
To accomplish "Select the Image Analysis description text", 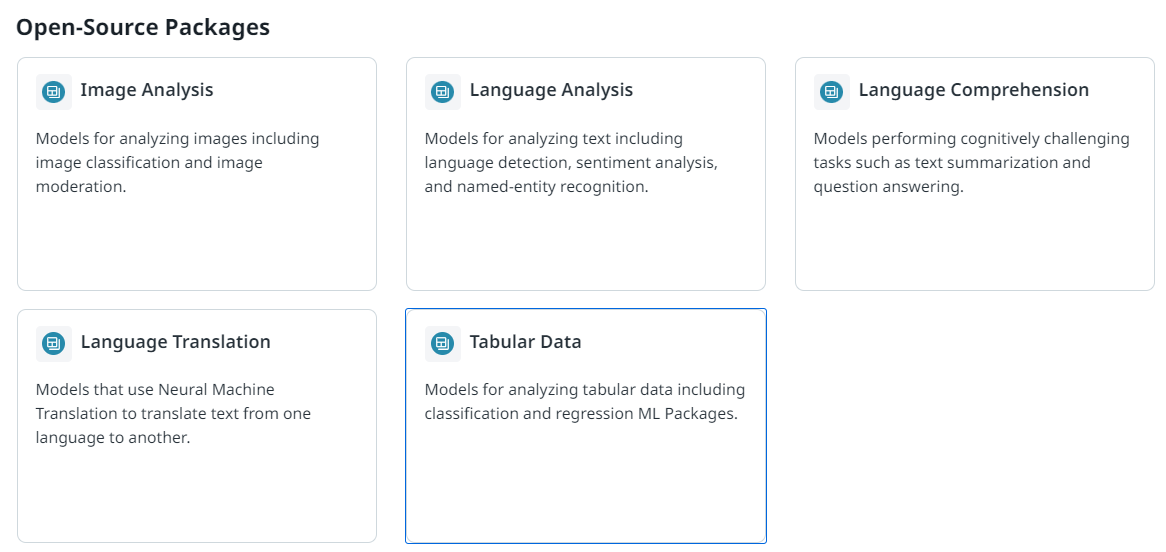I will pos(178,162).
